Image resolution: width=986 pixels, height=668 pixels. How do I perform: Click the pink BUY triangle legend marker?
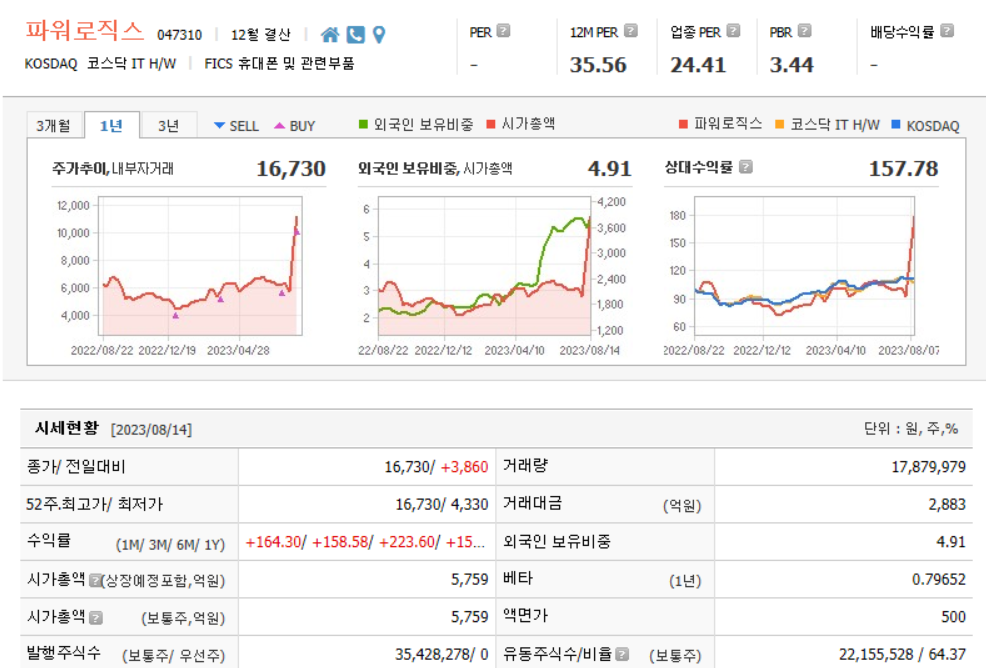[280, 126]
